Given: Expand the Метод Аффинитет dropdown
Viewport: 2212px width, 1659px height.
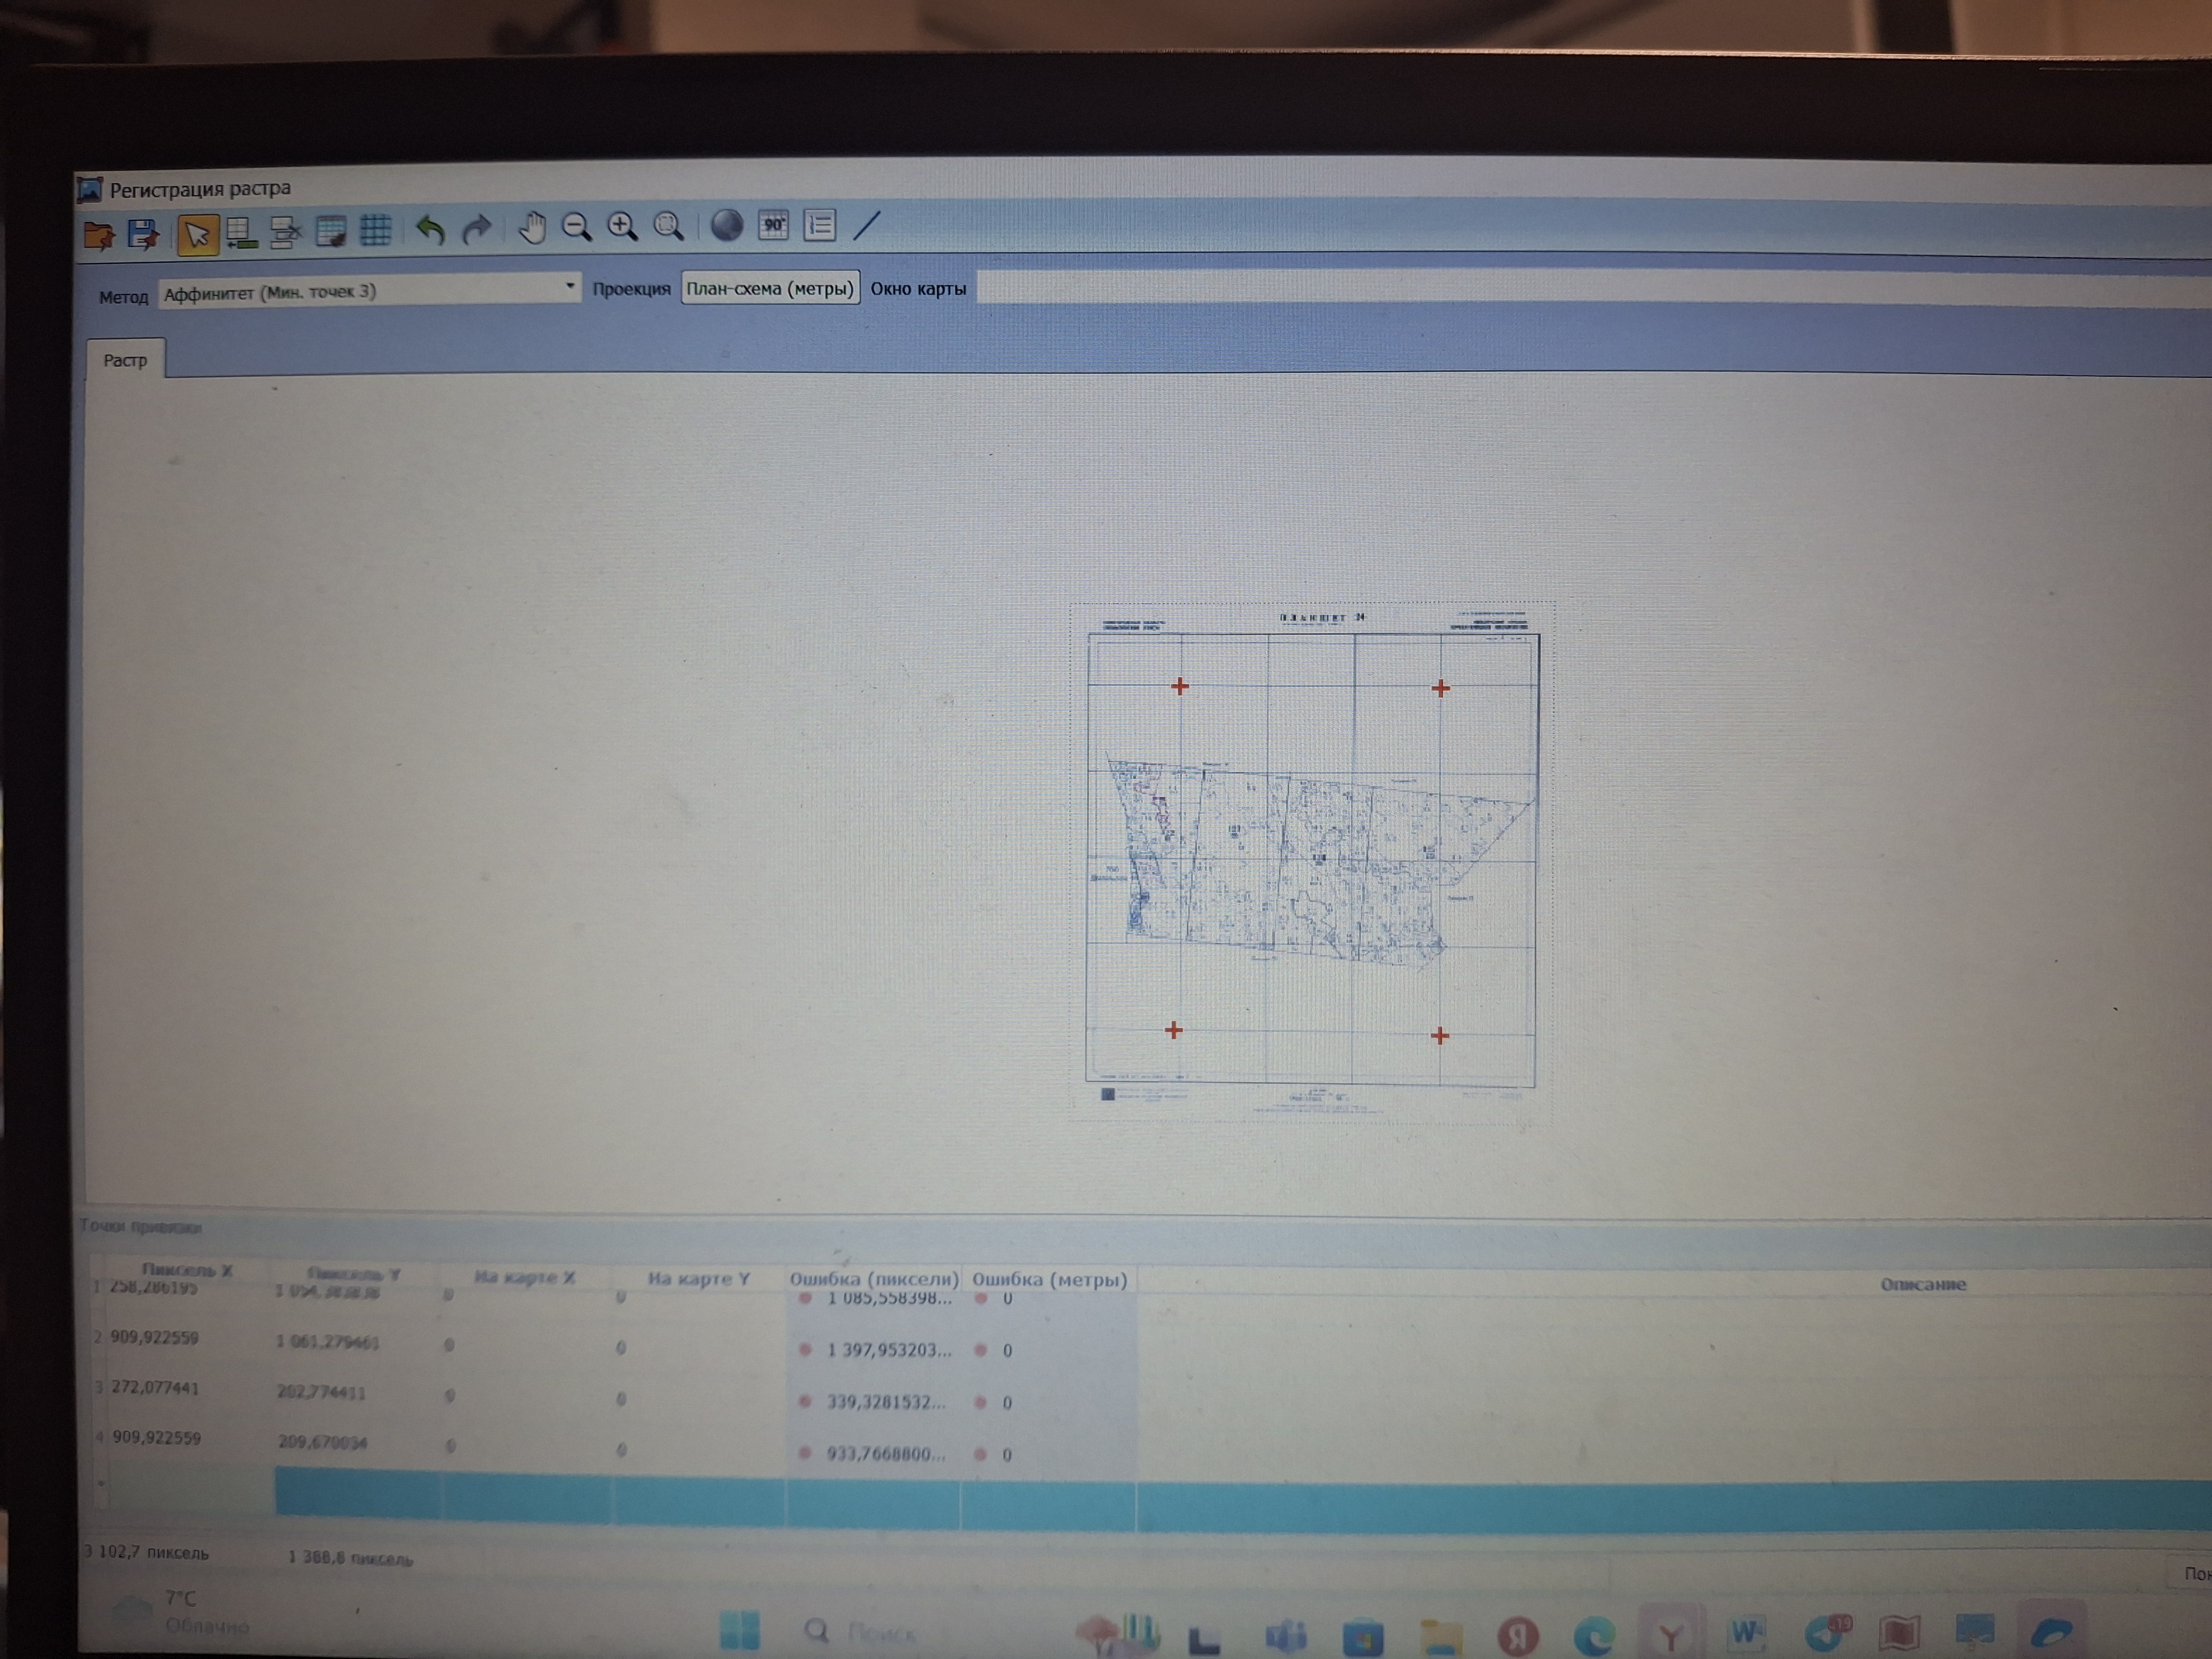Looking at the screenshot, I should coord(569,287).
